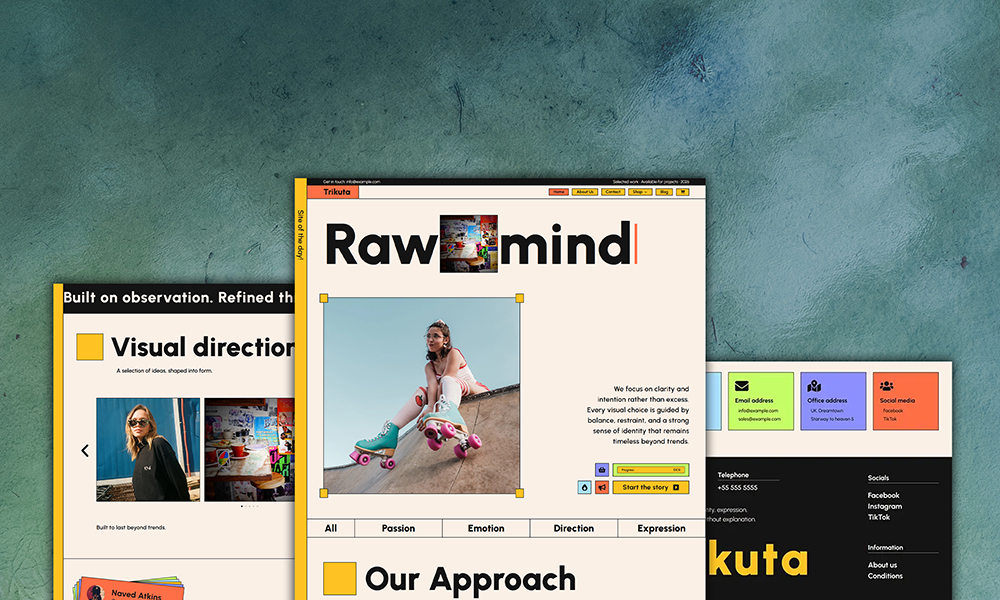Open the shopping cart icon in the nav bar
The width and height of the screenshot is (1000, 600).
682,192
